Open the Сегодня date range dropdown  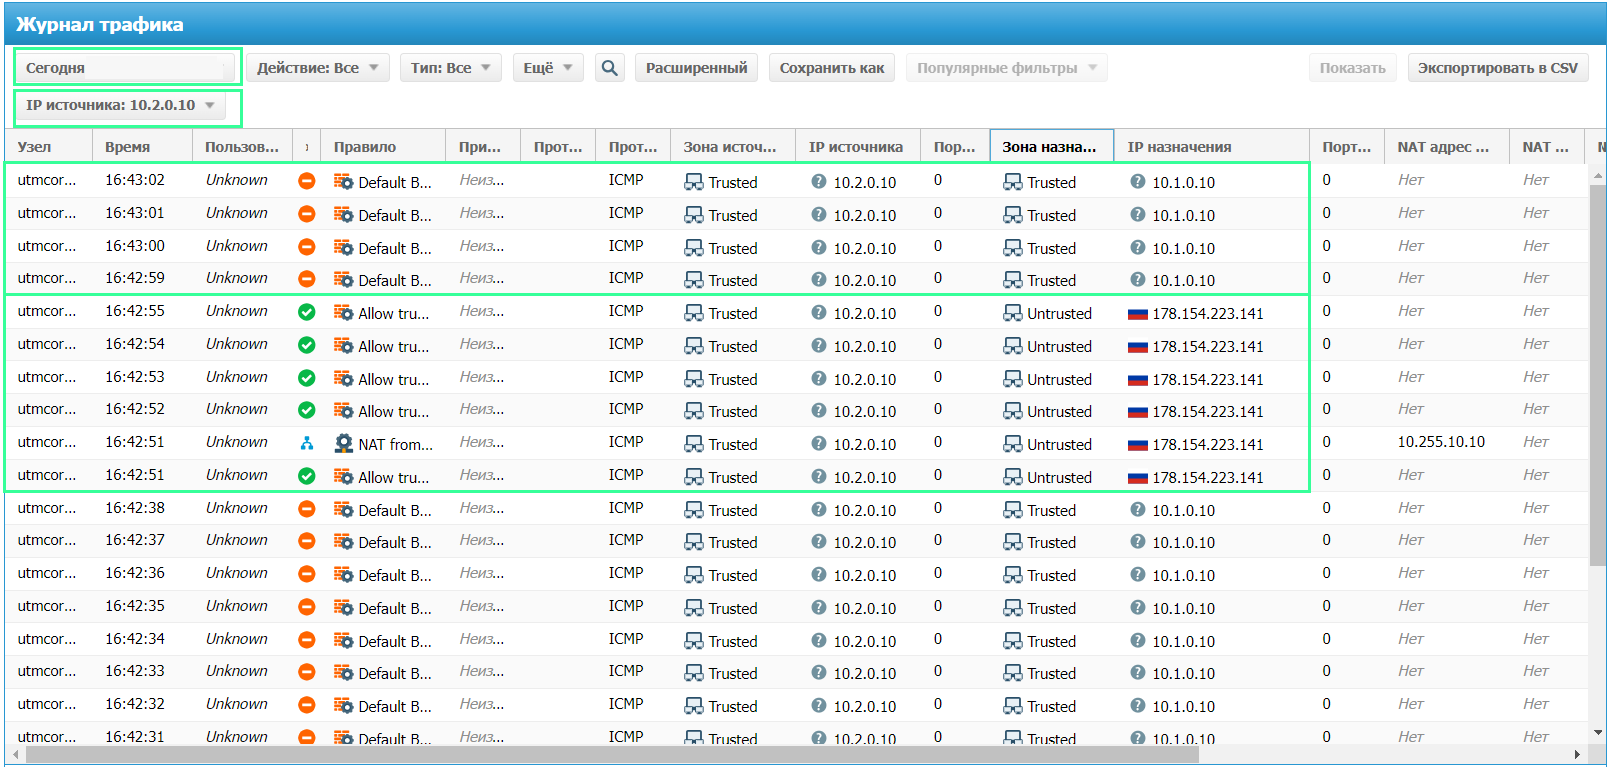[x=125, y=68]
